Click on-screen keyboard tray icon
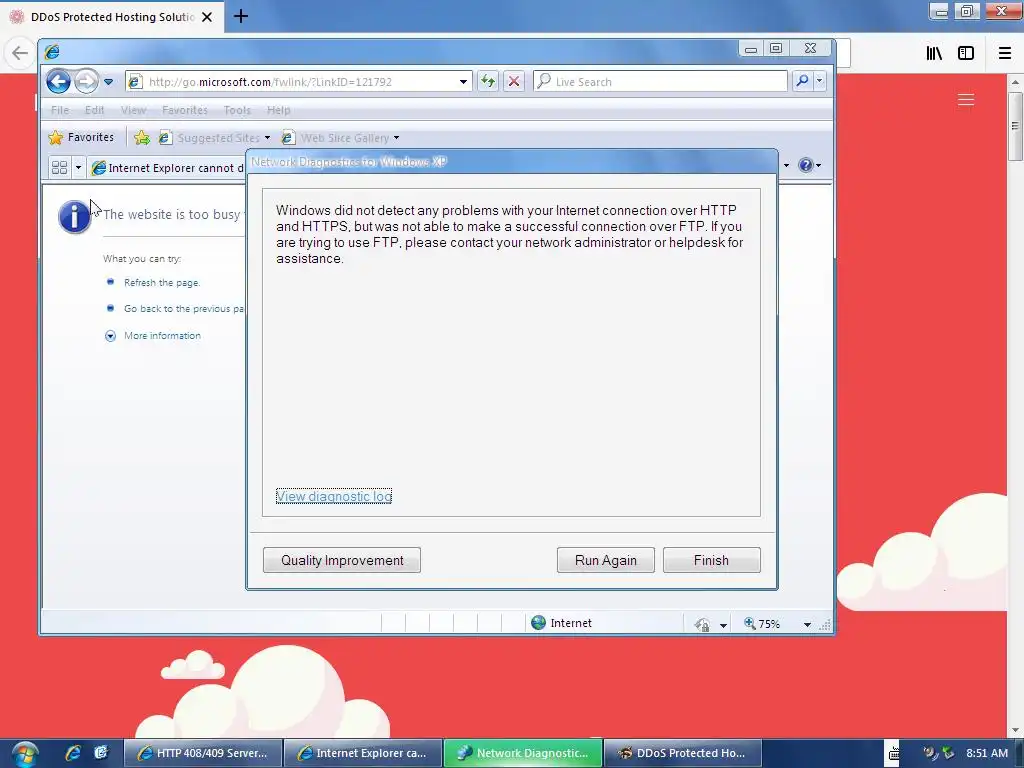1024x768 pixels. (x=895, y=754)
